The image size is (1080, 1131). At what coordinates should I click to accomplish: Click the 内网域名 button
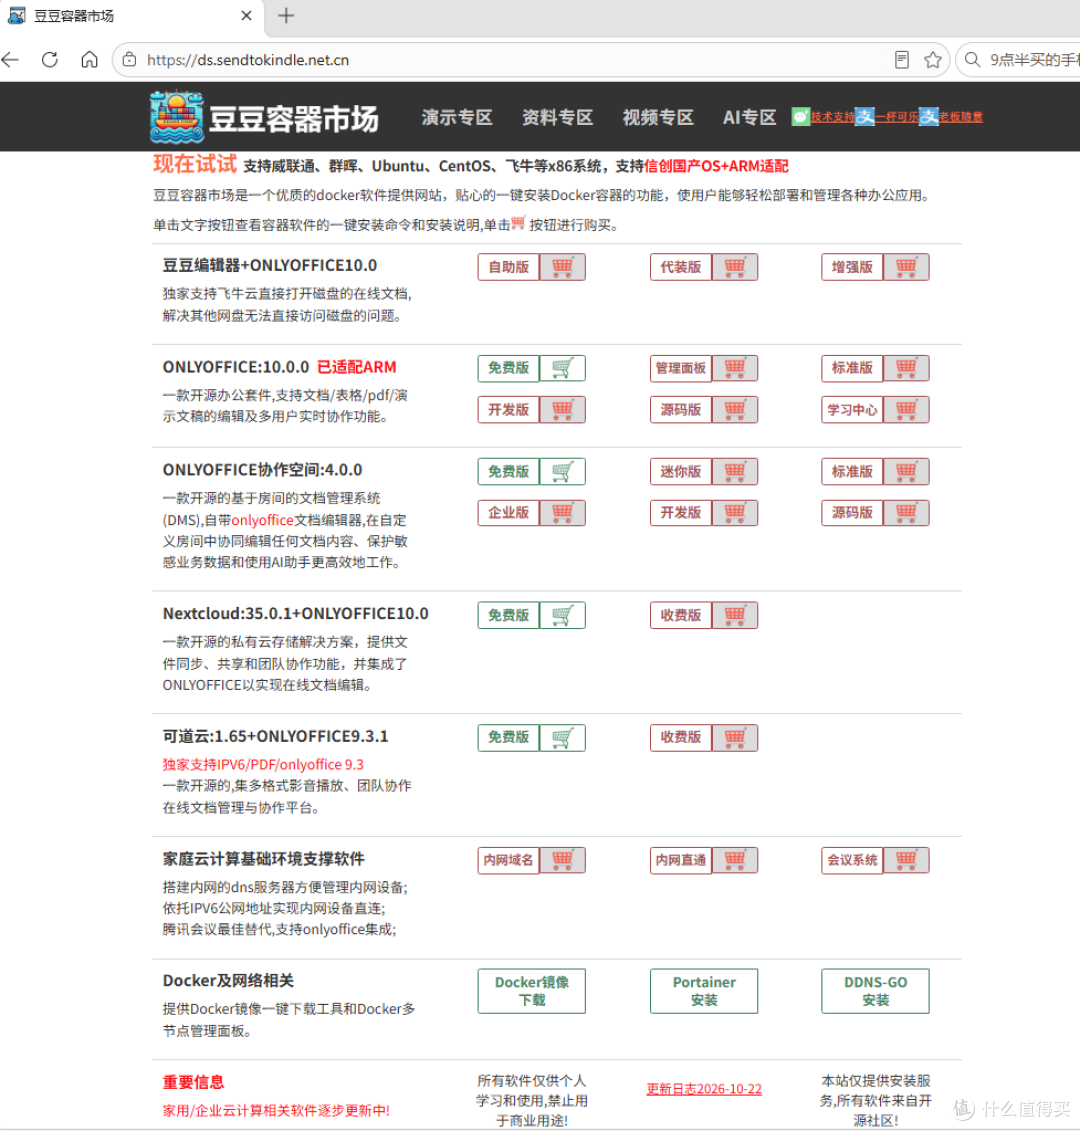click(x=509, y=860)
